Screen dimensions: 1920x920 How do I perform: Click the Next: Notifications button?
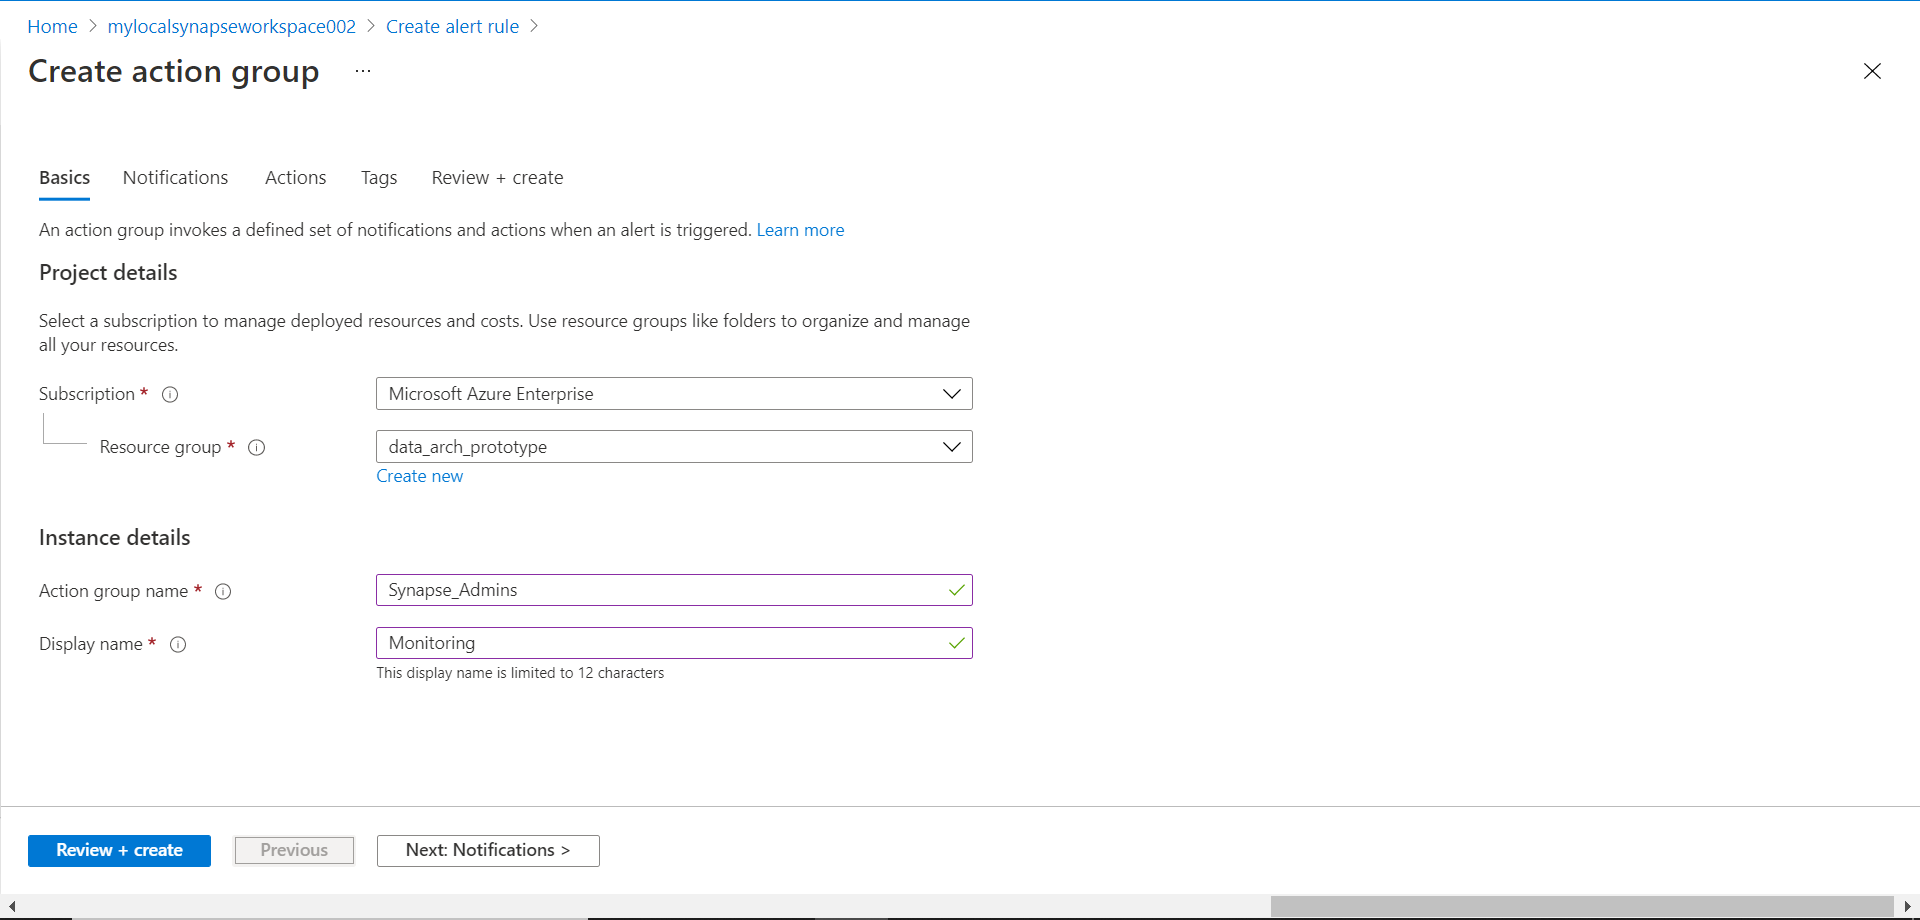click(x=488, y=850)
